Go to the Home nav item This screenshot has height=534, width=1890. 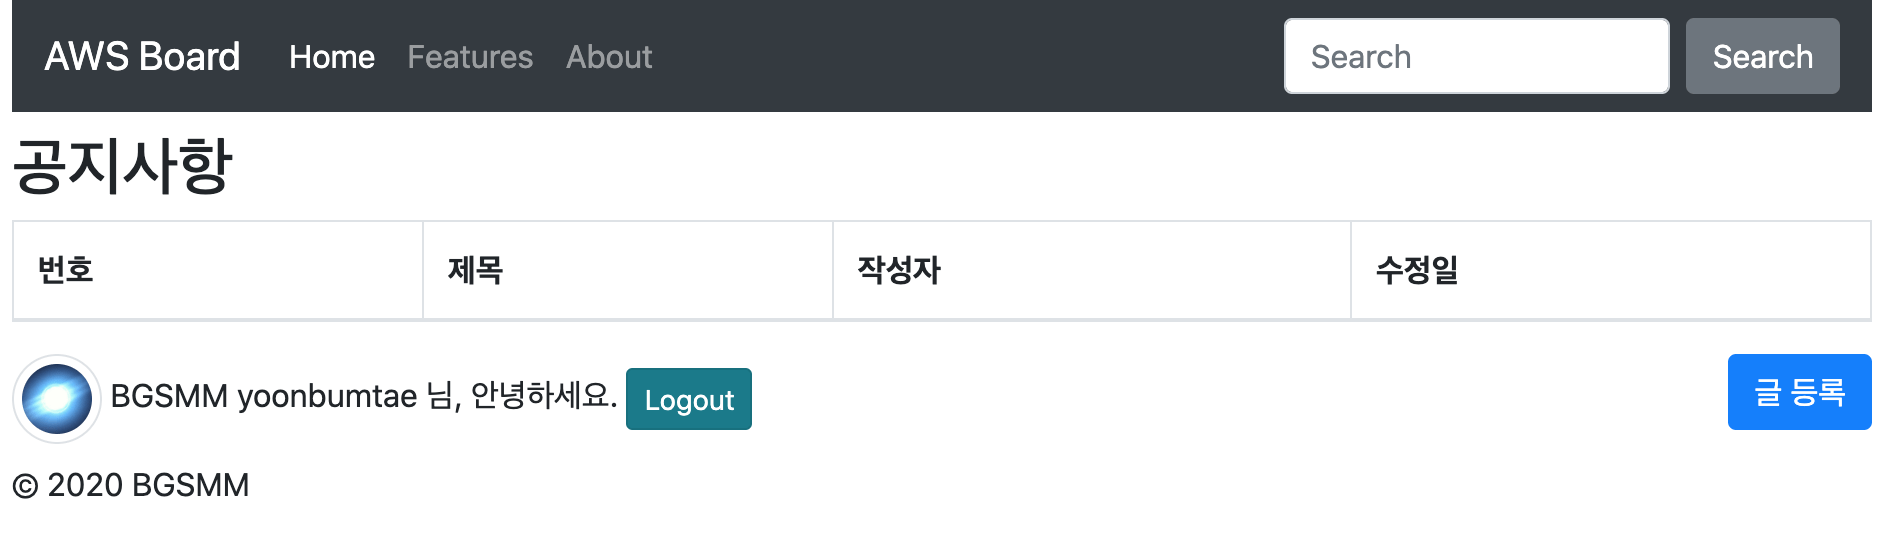pyautogui.click(x=332, y=57)
